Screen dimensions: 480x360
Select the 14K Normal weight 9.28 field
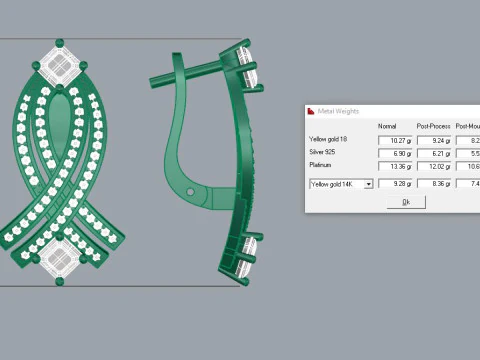[x=395, y=183]
